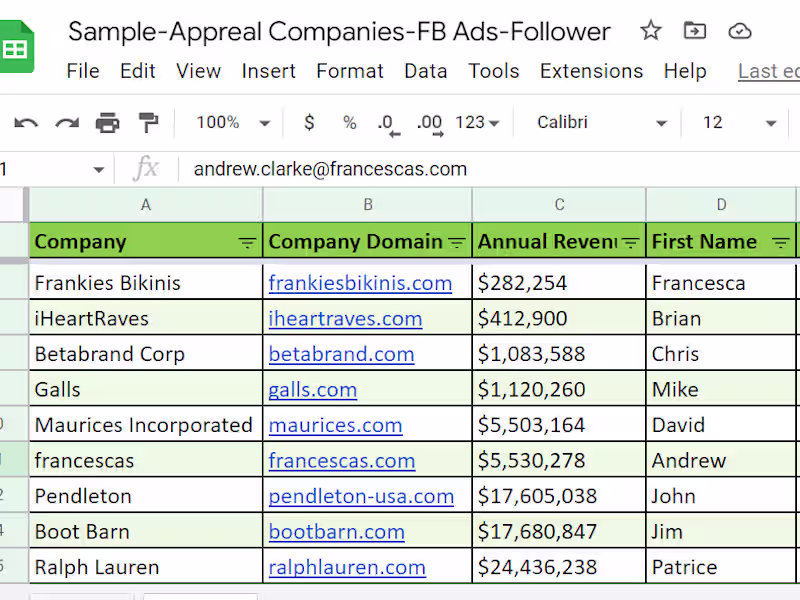800x600 pixels.
Task: Click the decrease decimal places button
Action: point(389,126)
